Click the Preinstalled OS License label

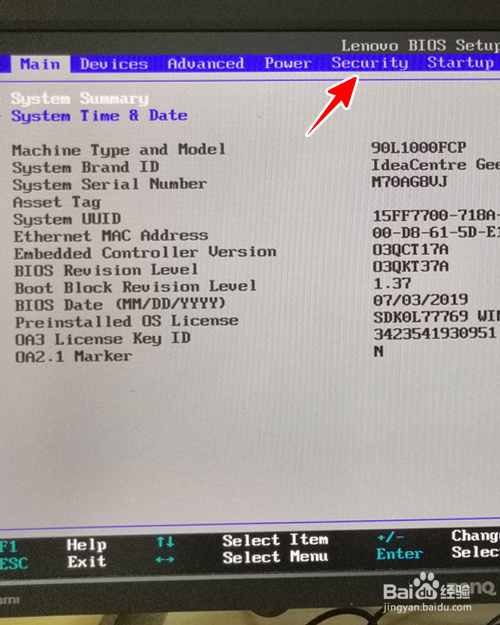click(127, 322)
